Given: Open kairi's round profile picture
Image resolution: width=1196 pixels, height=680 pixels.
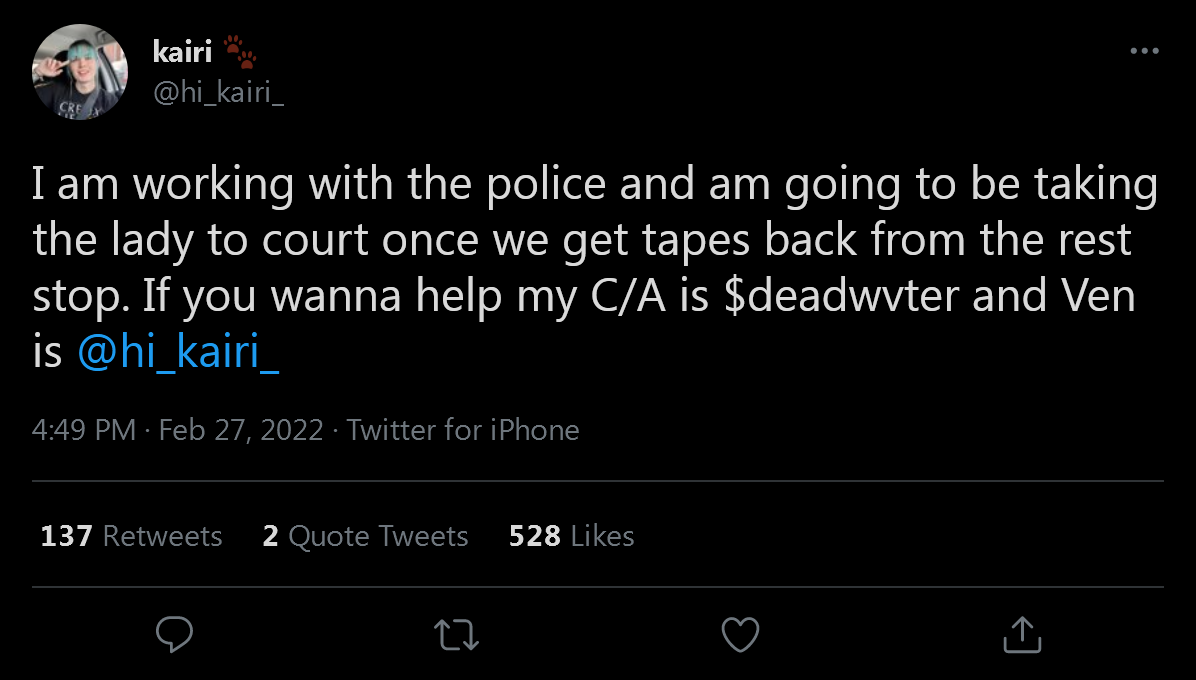Looking at the screenshot, I should pos(79,72).
